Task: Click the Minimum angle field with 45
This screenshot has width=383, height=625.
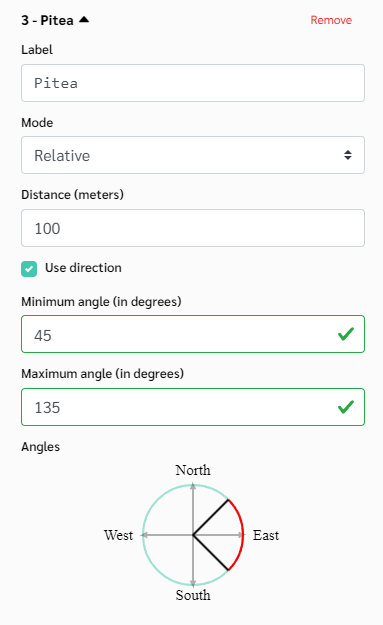Action: coord(193,334)
